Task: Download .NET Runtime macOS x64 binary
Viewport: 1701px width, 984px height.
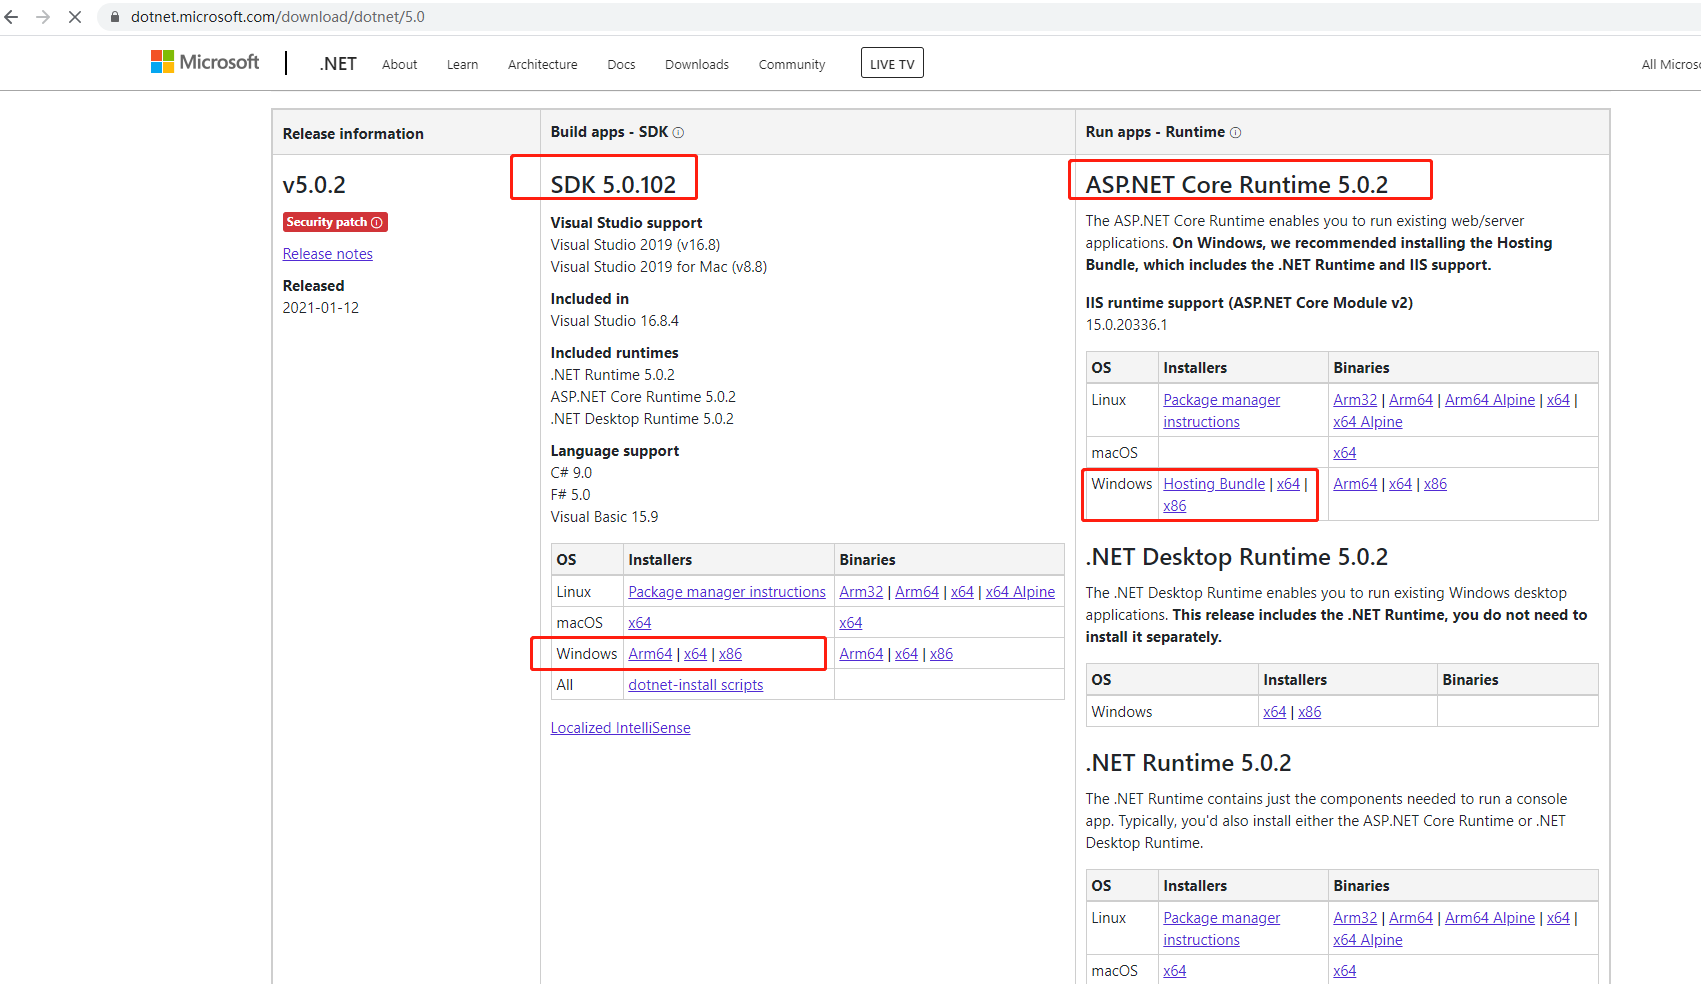Action: 1345,971
